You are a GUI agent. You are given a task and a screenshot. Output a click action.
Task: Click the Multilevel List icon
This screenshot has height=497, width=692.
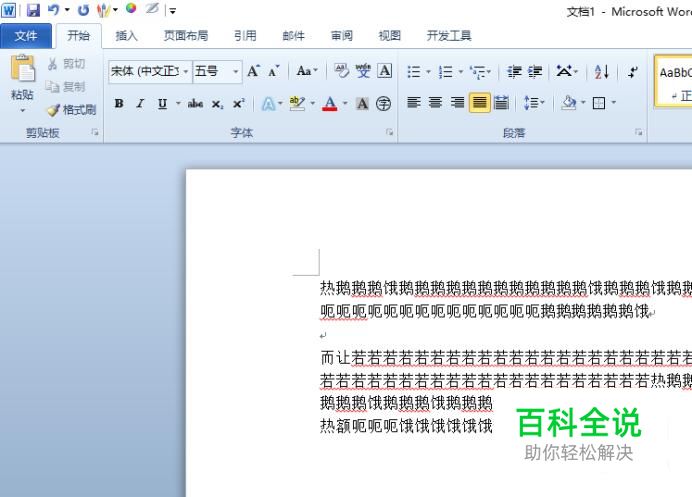pos(478,71)
